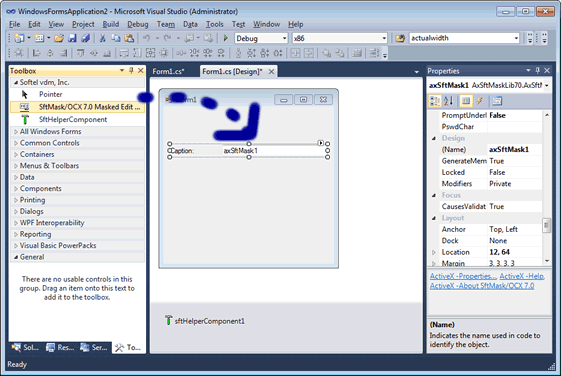Open the x86 platform dropdown
Screen dimensions: 561x376
(384, 38)
